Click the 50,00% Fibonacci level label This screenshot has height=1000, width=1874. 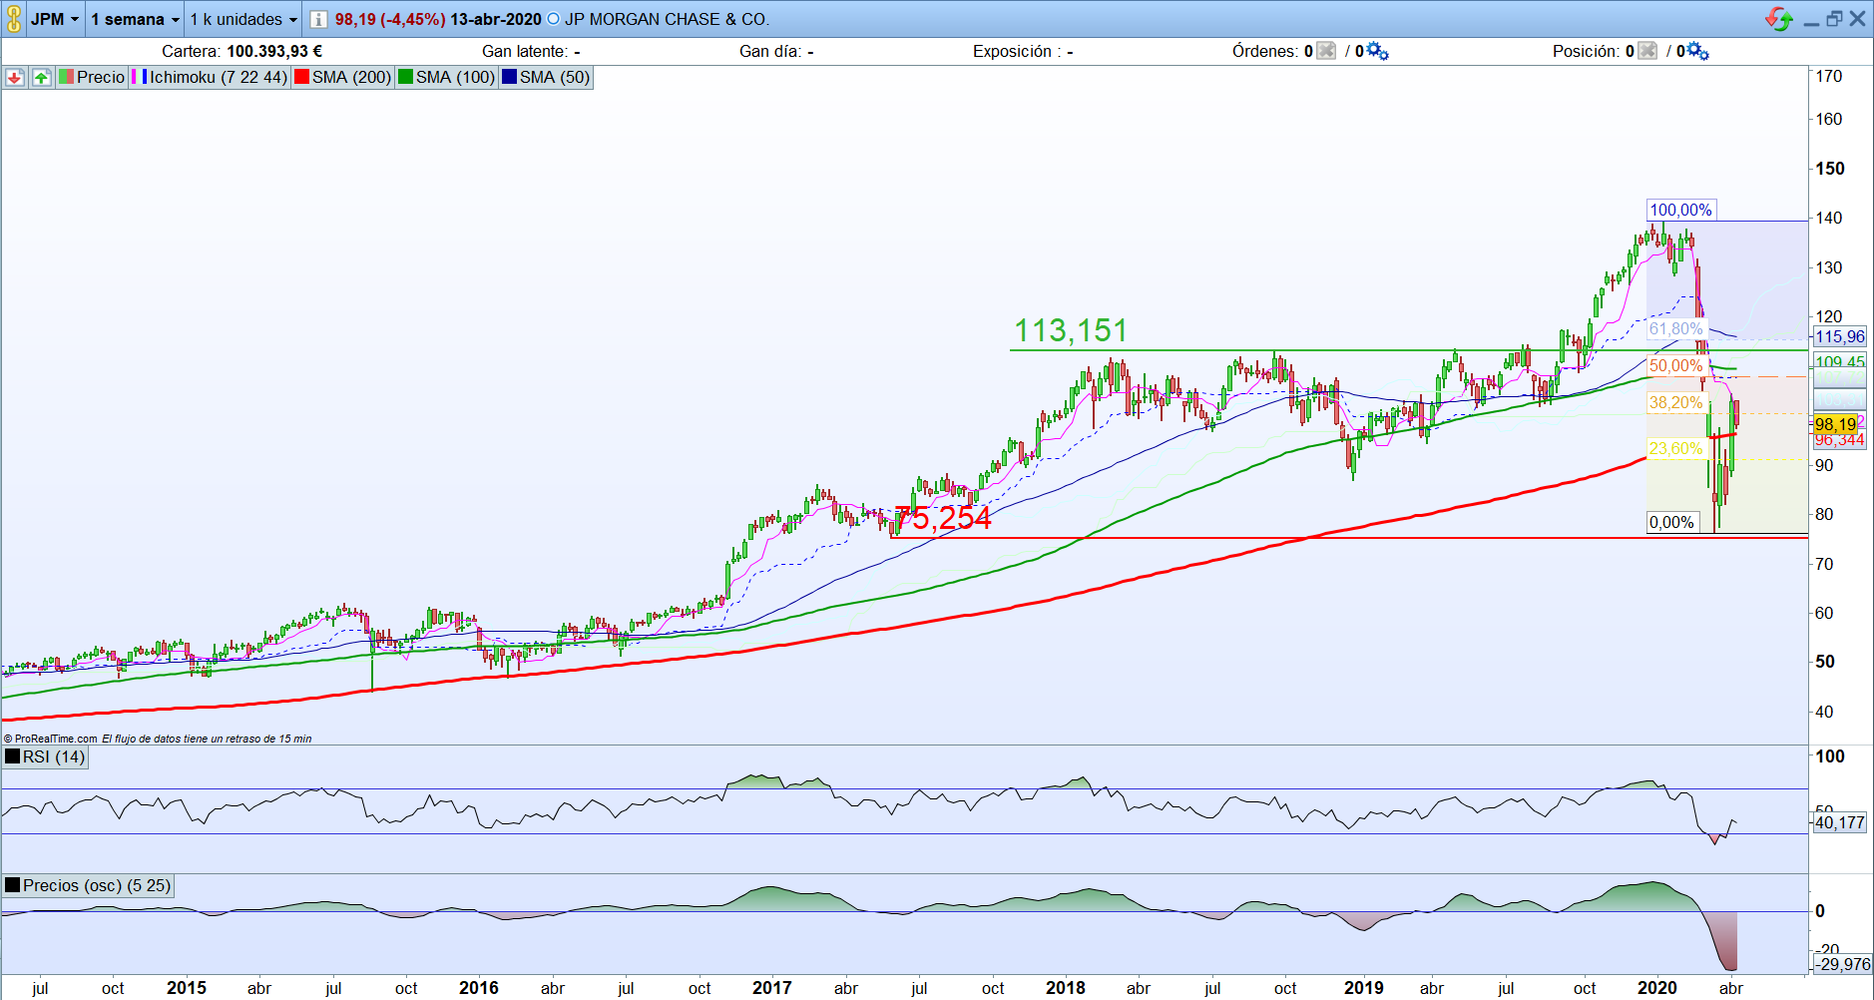[x=1676, y=366]
